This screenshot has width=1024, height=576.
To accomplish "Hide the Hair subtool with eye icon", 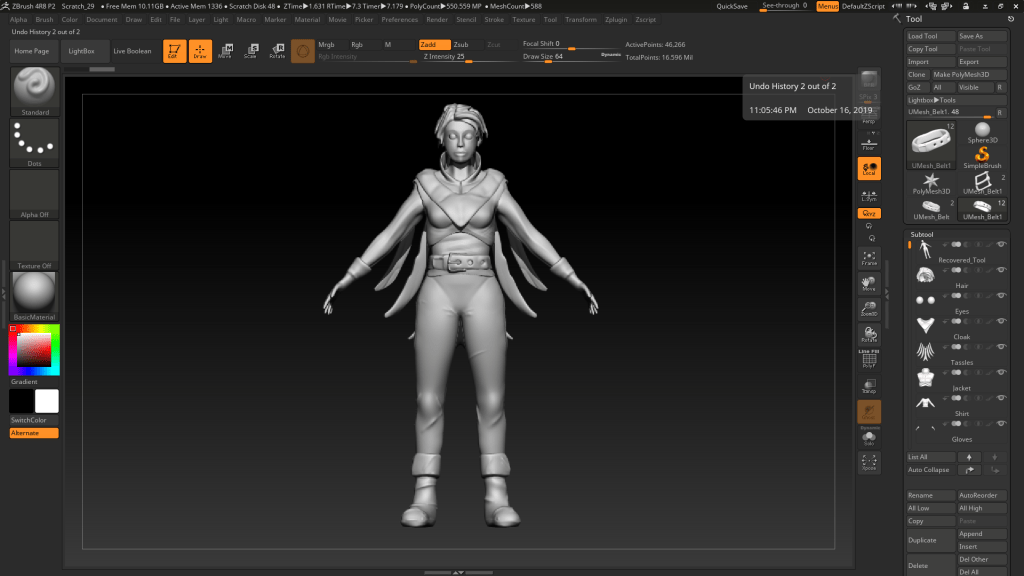I will [1001, 271].
